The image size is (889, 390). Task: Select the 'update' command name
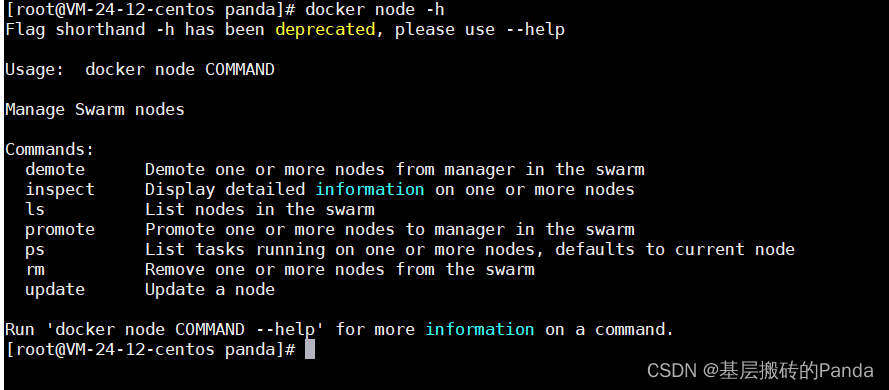coord(55,290)
